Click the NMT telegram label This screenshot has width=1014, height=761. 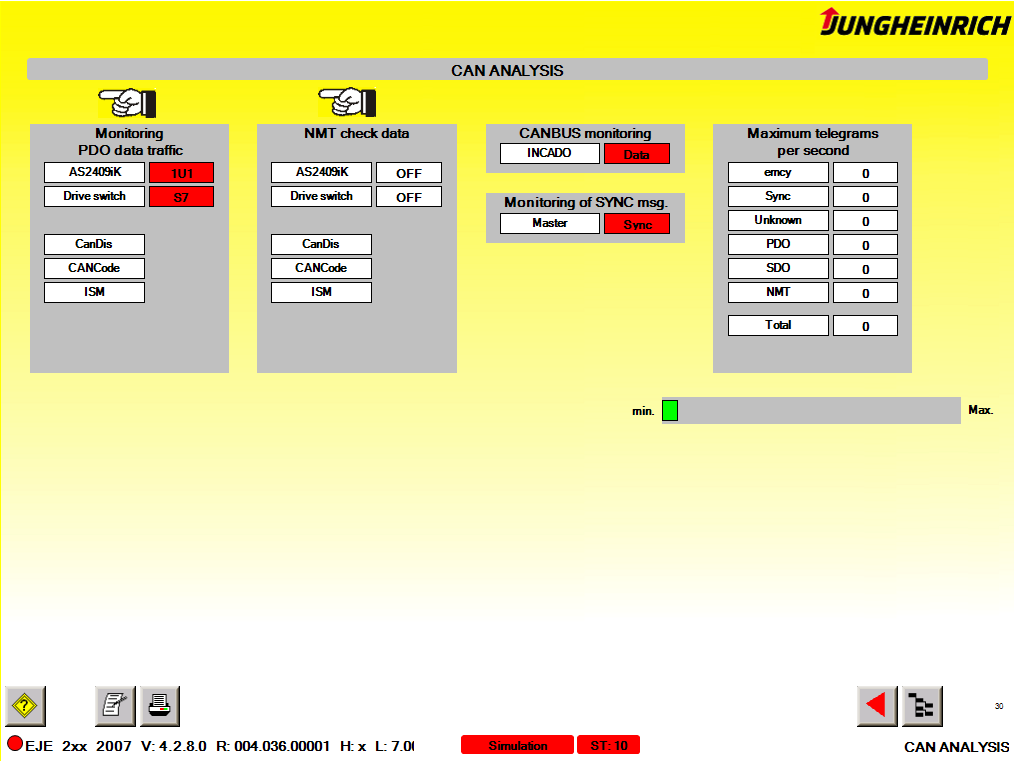pyautogui.click(x=778, y=292)
